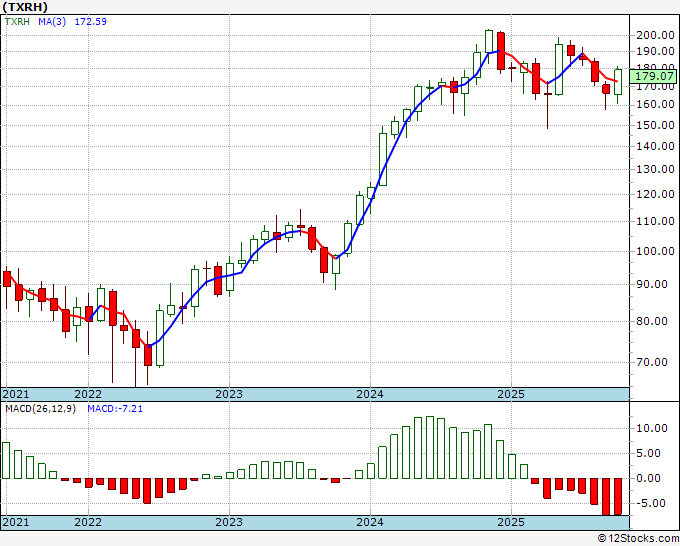The height and width of the screenshot is (546, 680).
Task: Click the 140.00 price axis label
Action: [655, 146]
